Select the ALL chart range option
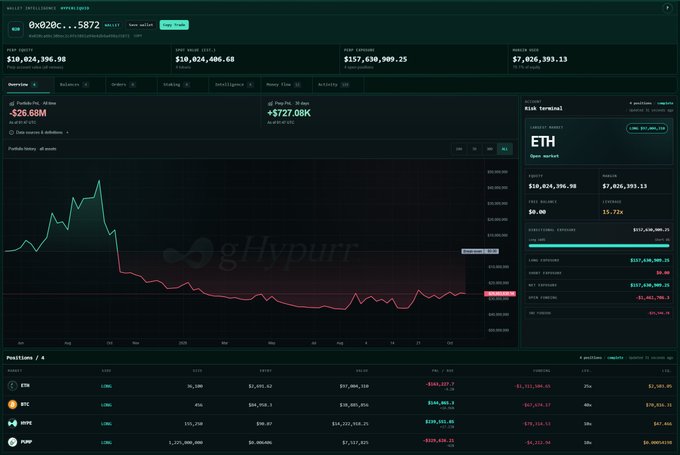 click(505, 149)
